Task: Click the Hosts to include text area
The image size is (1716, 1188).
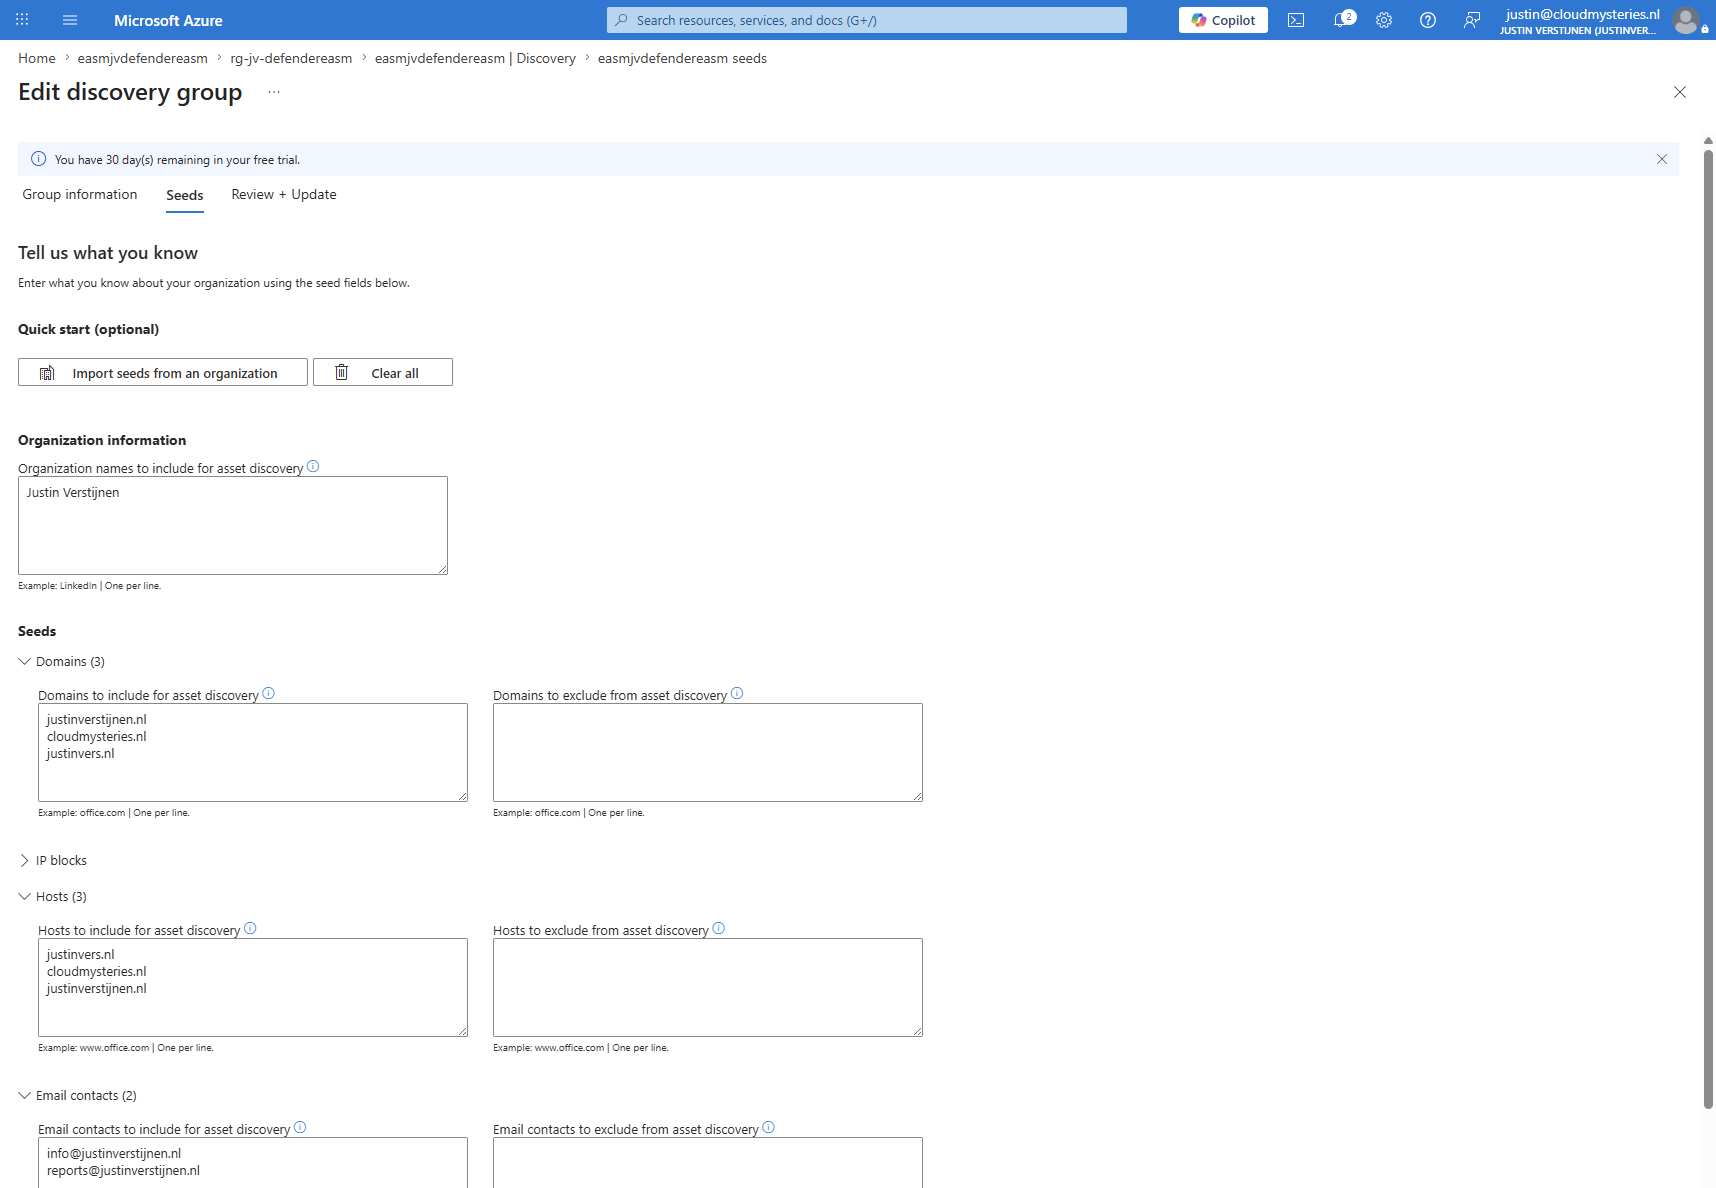Action: (x=253, y=987)
